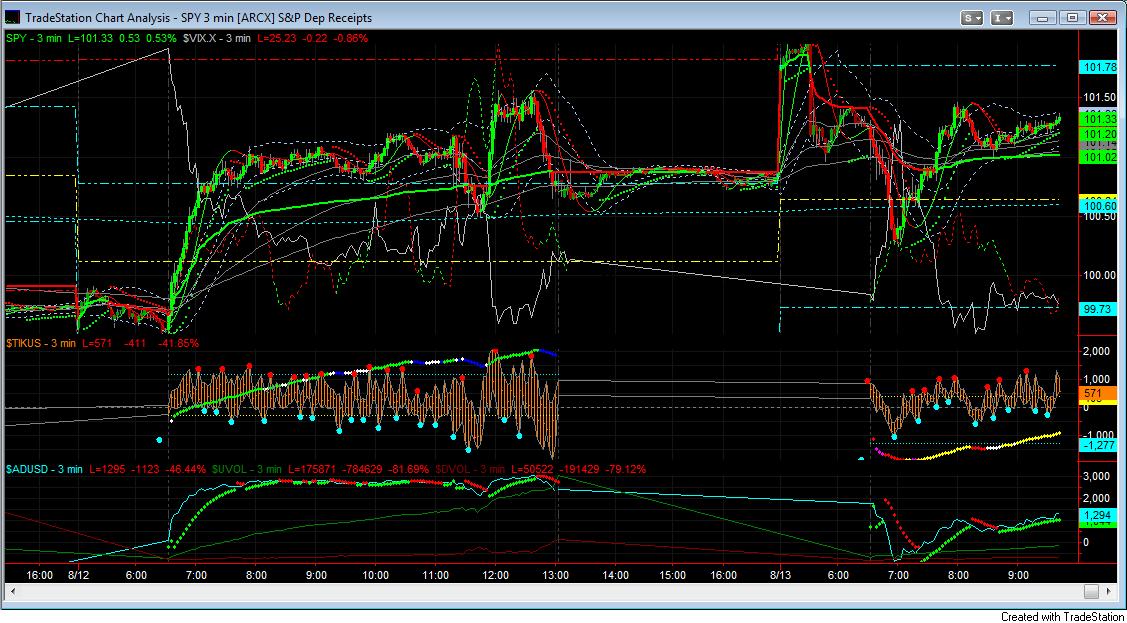1127x623 pixels.
Task: Click the green 101.33 last price marker
Action: pos(1099,118)
